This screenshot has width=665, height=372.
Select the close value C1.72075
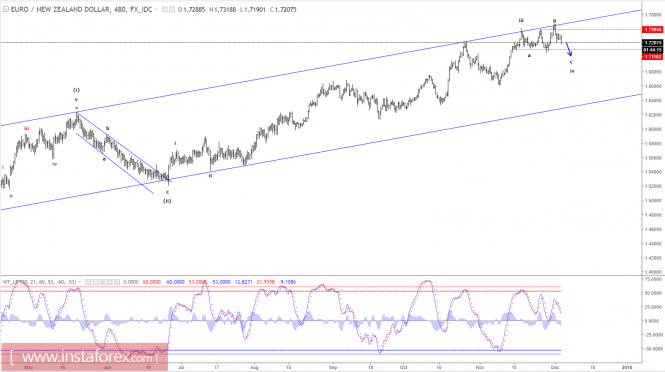coord(283,9)
